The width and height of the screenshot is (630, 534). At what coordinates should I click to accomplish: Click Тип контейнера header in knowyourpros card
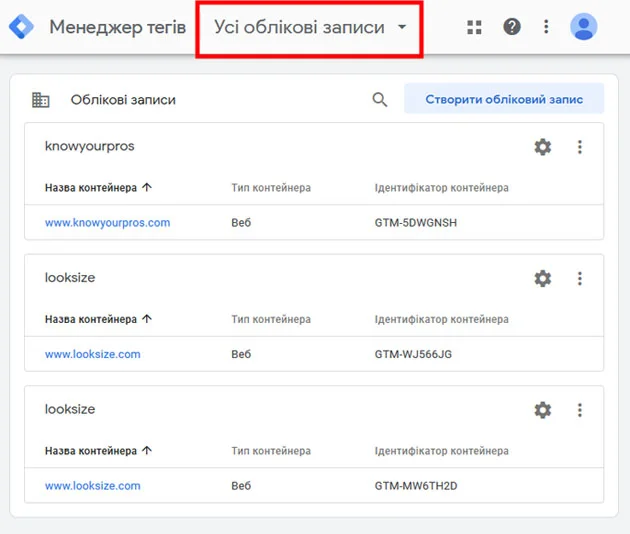271,188
